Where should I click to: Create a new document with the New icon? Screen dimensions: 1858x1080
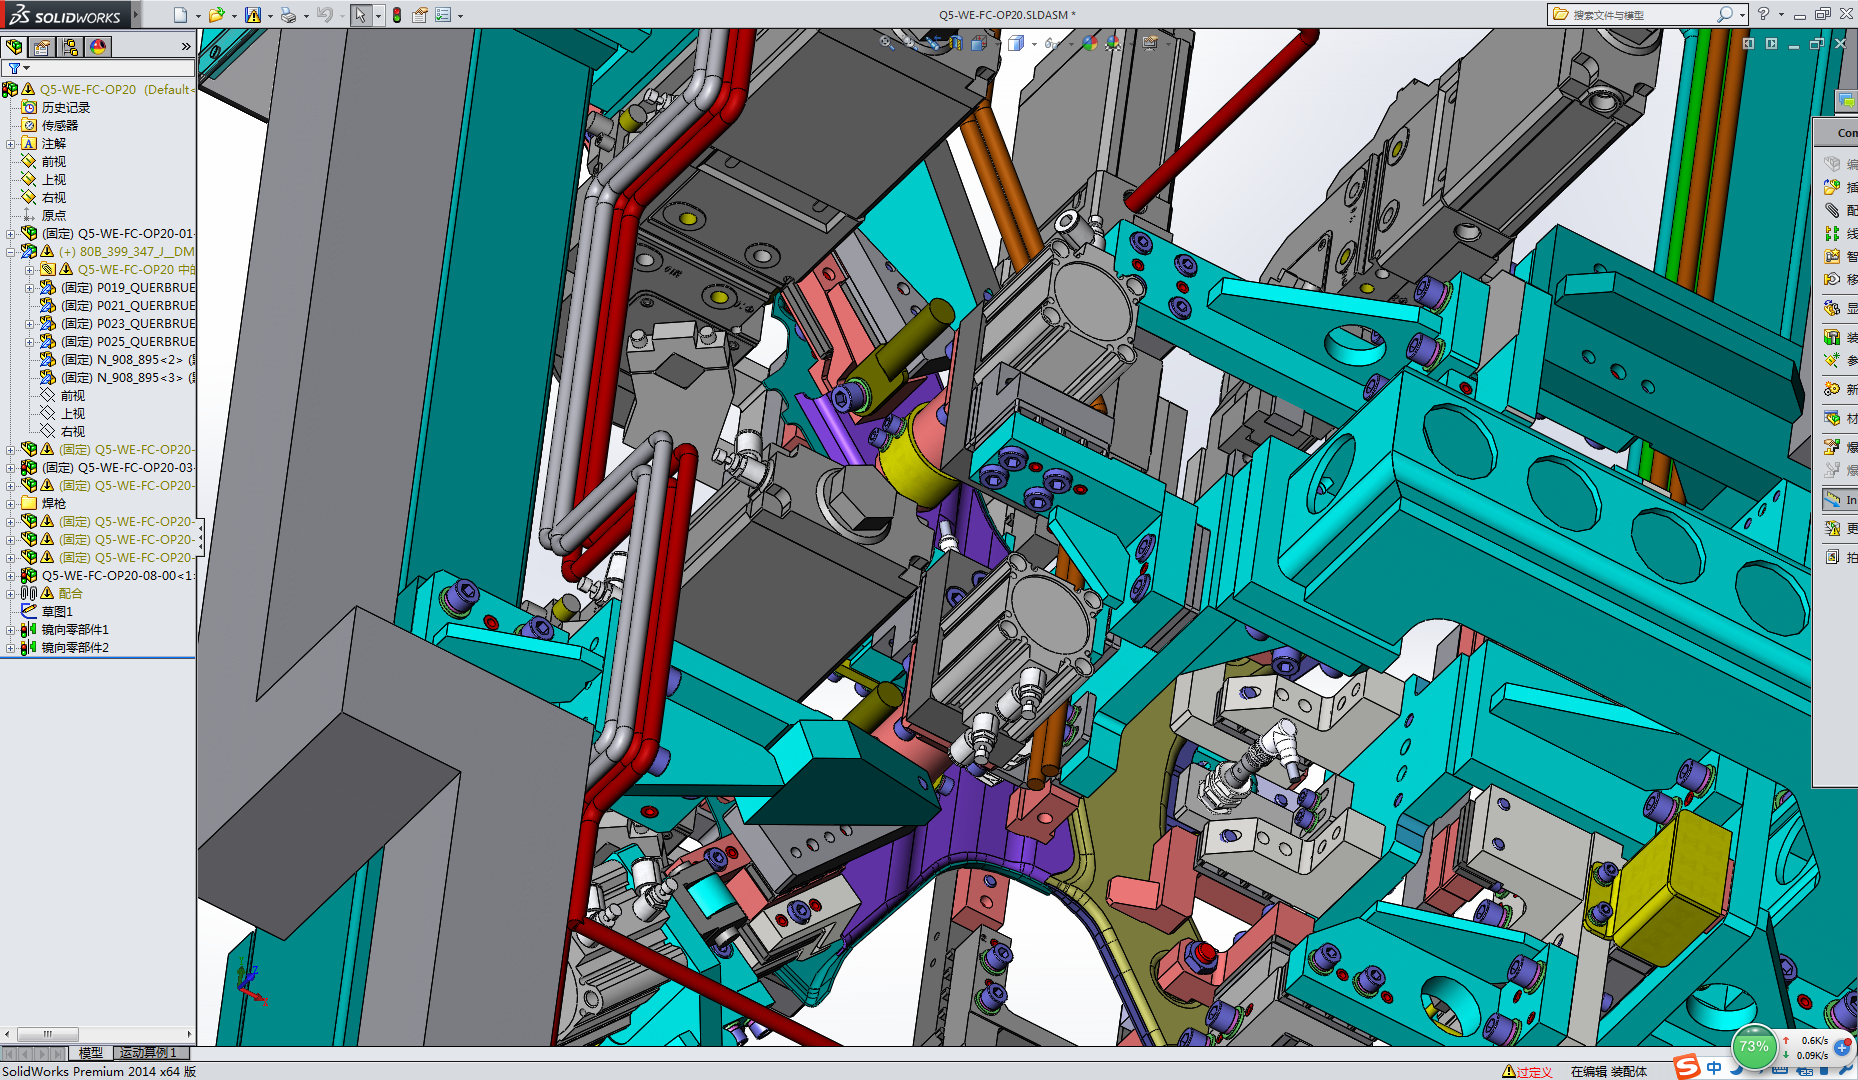tap(180, 15)
